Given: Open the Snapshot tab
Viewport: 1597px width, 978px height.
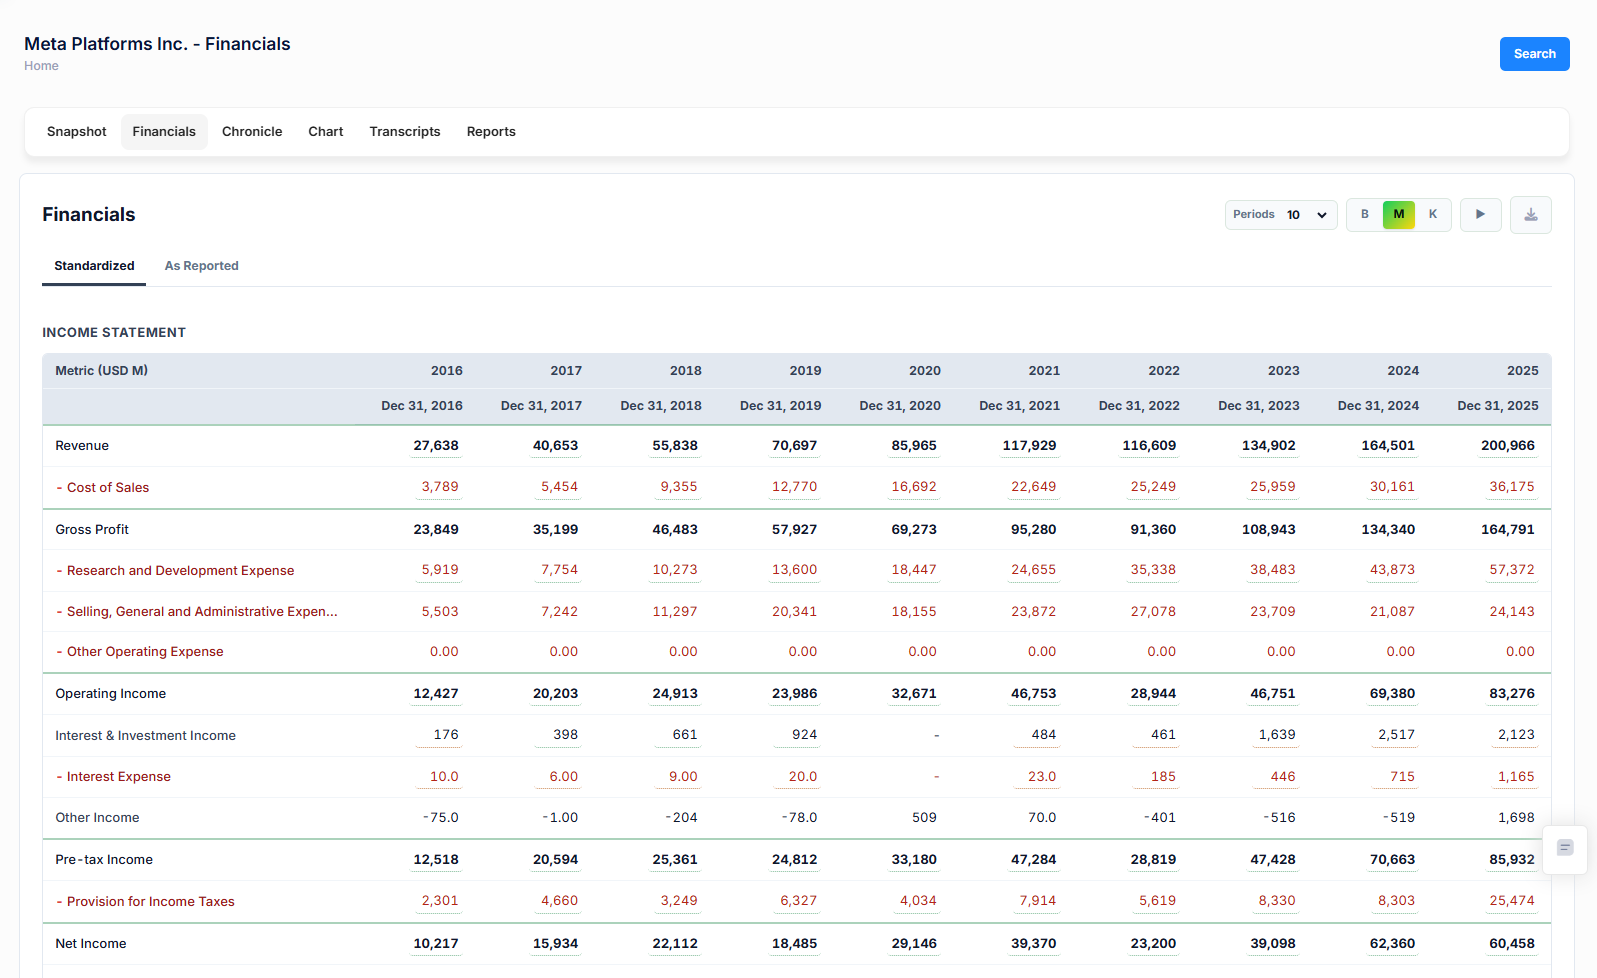Looking at the screenshot, I should coord(77,132).
